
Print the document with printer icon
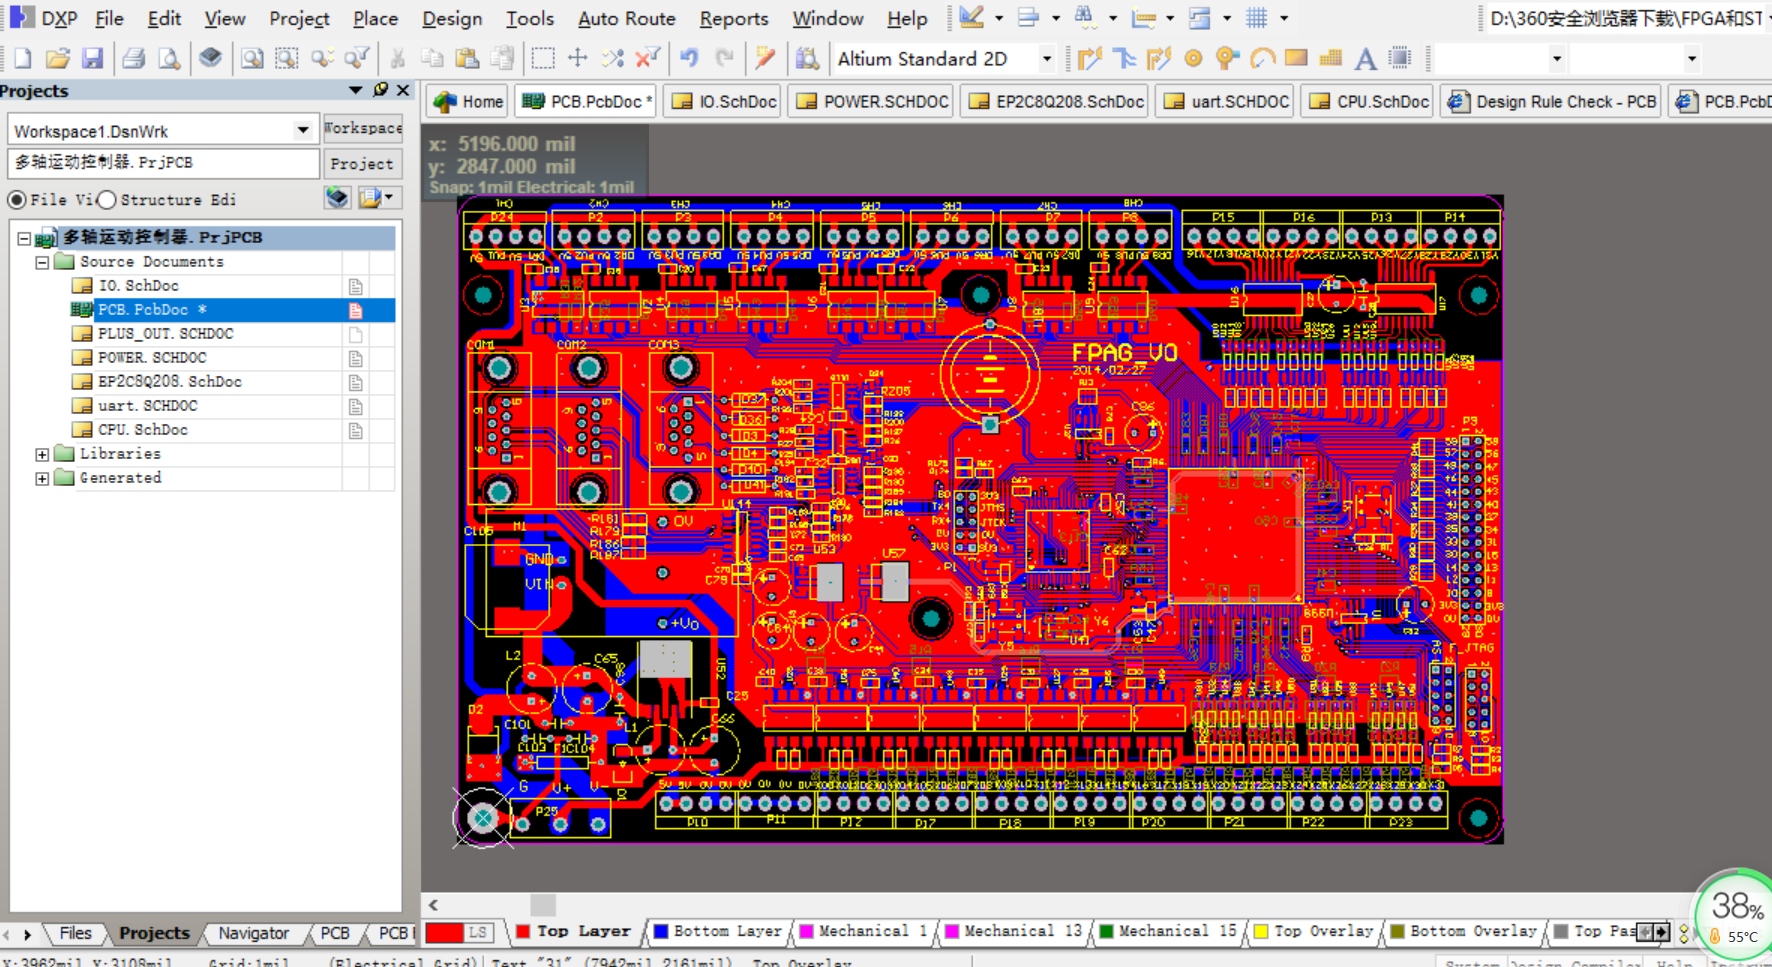[x=134, y=59]
